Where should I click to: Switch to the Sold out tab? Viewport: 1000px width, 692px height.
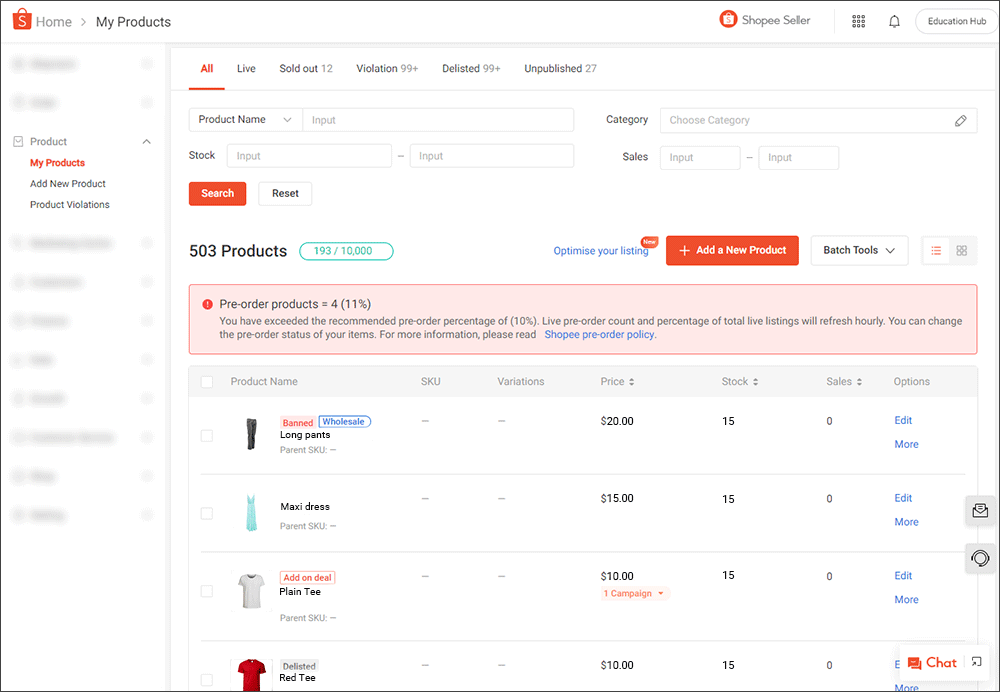click(x=305, y=68)
